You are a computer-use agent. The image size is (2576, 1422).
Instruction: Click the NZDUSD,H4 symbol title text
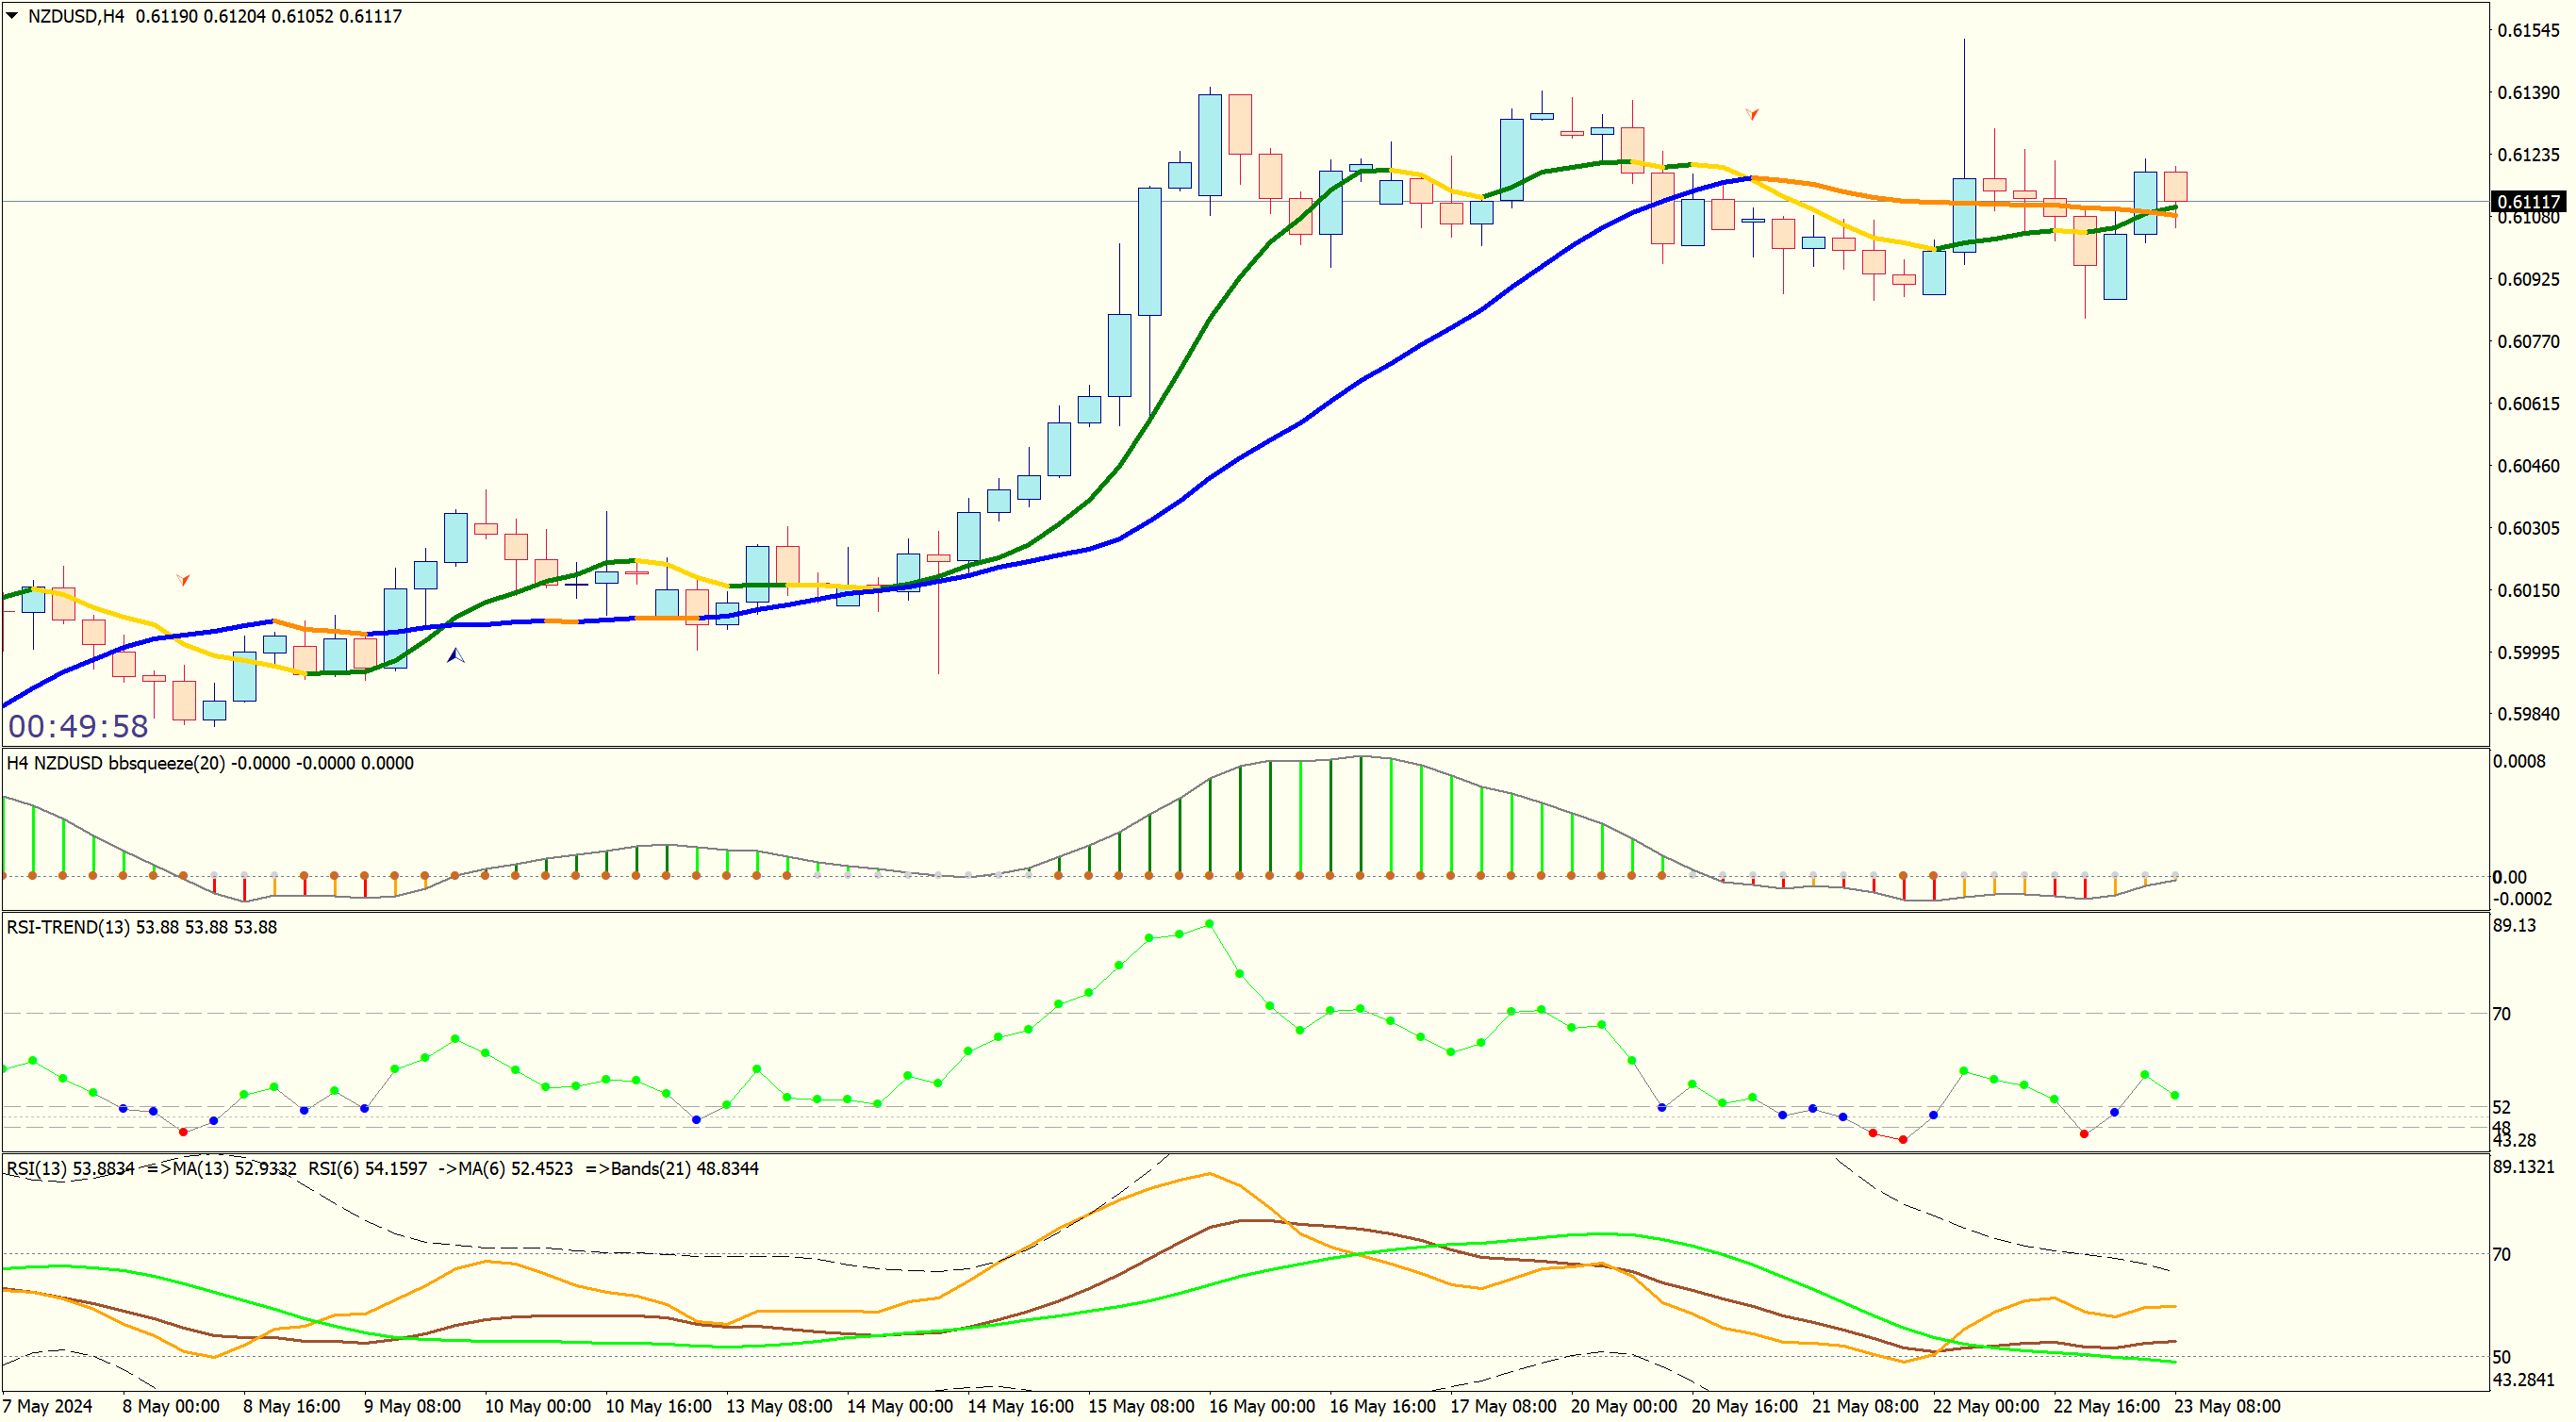(76, 16)
